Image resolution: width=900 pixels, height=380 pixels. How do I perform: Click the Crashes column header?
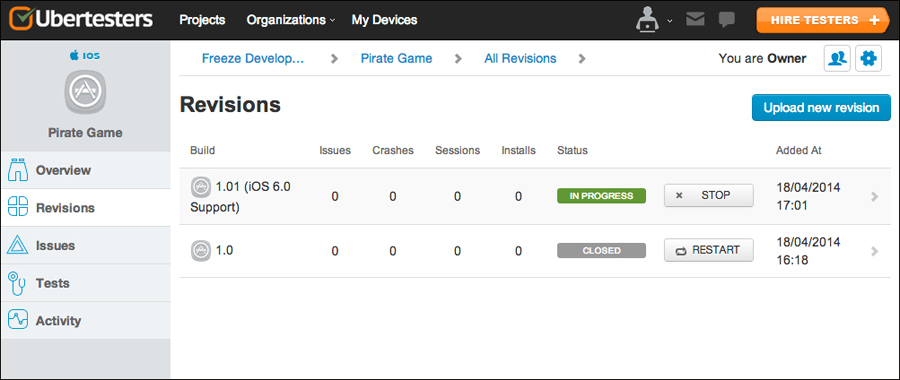click(393, 150)
